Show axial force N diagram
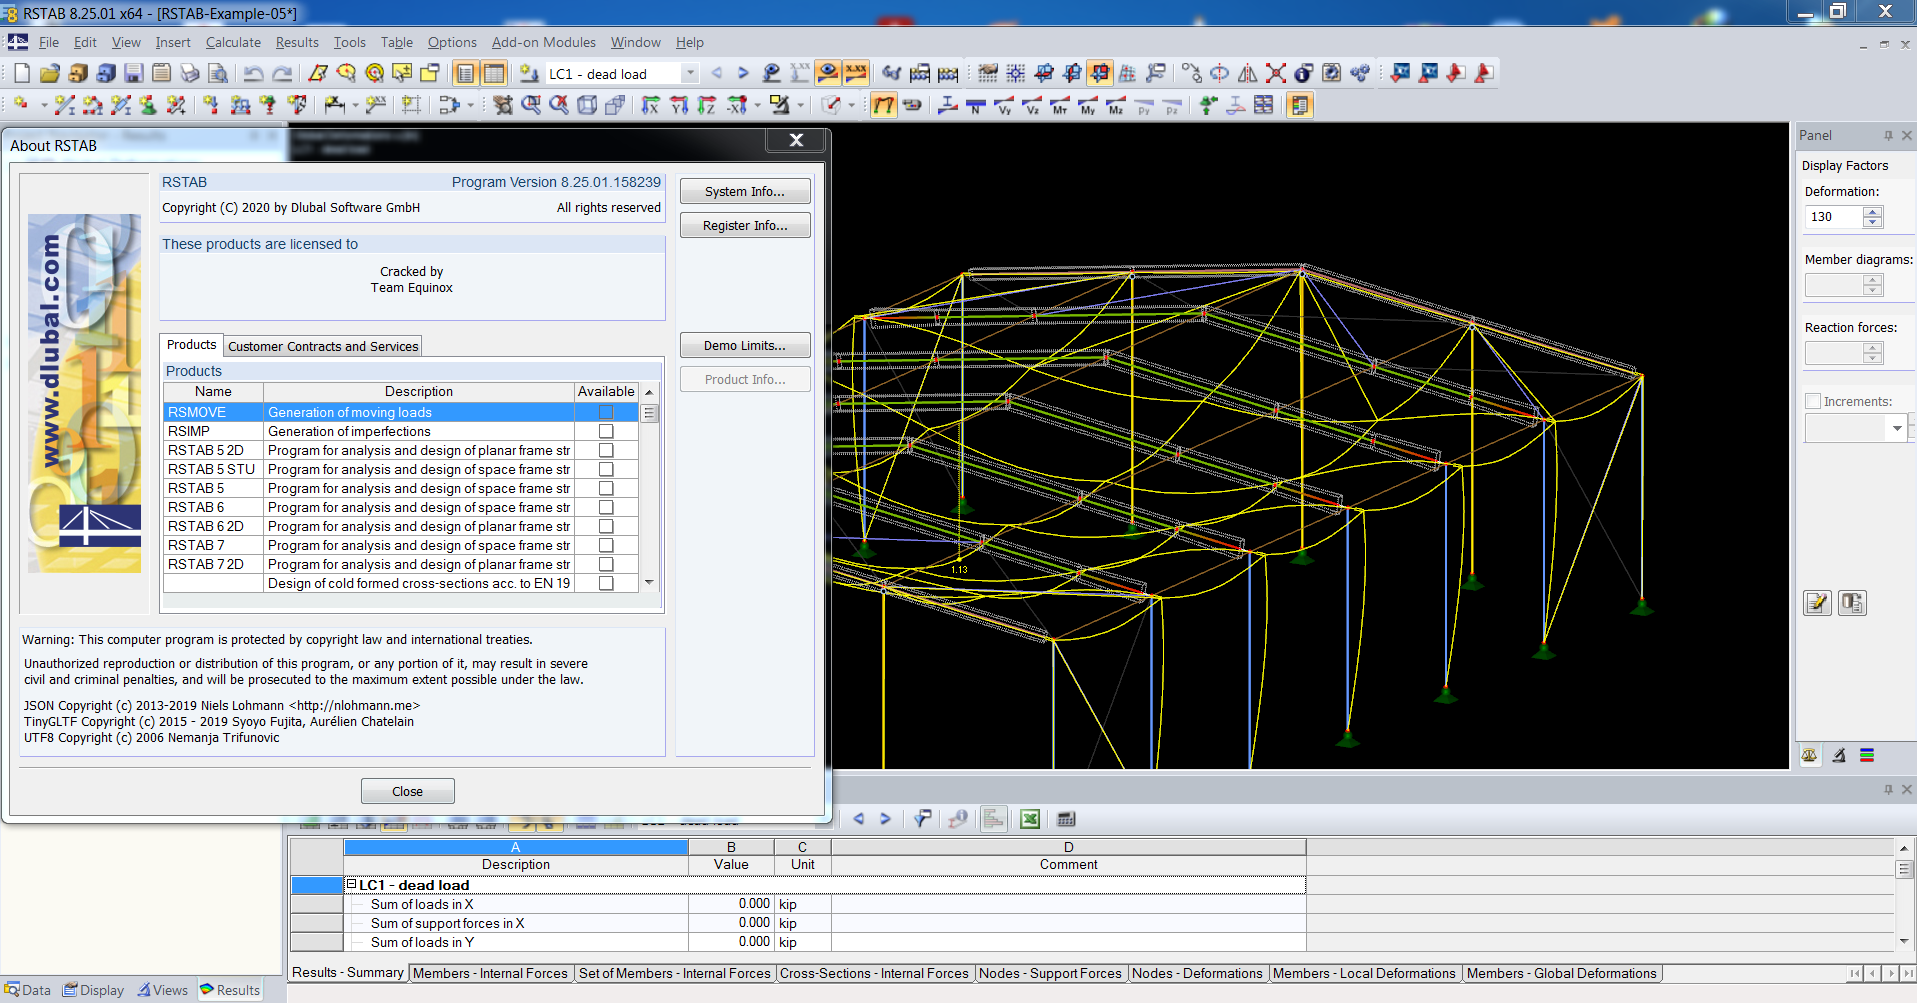The height and width of the screenshot is (1003, 1917). pyautogui.click(x=976, y=105)
